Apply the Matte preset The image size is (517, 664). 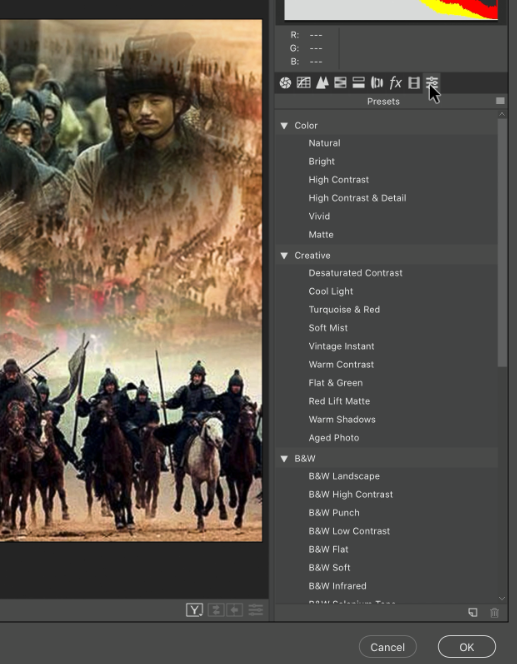(321, 234)
